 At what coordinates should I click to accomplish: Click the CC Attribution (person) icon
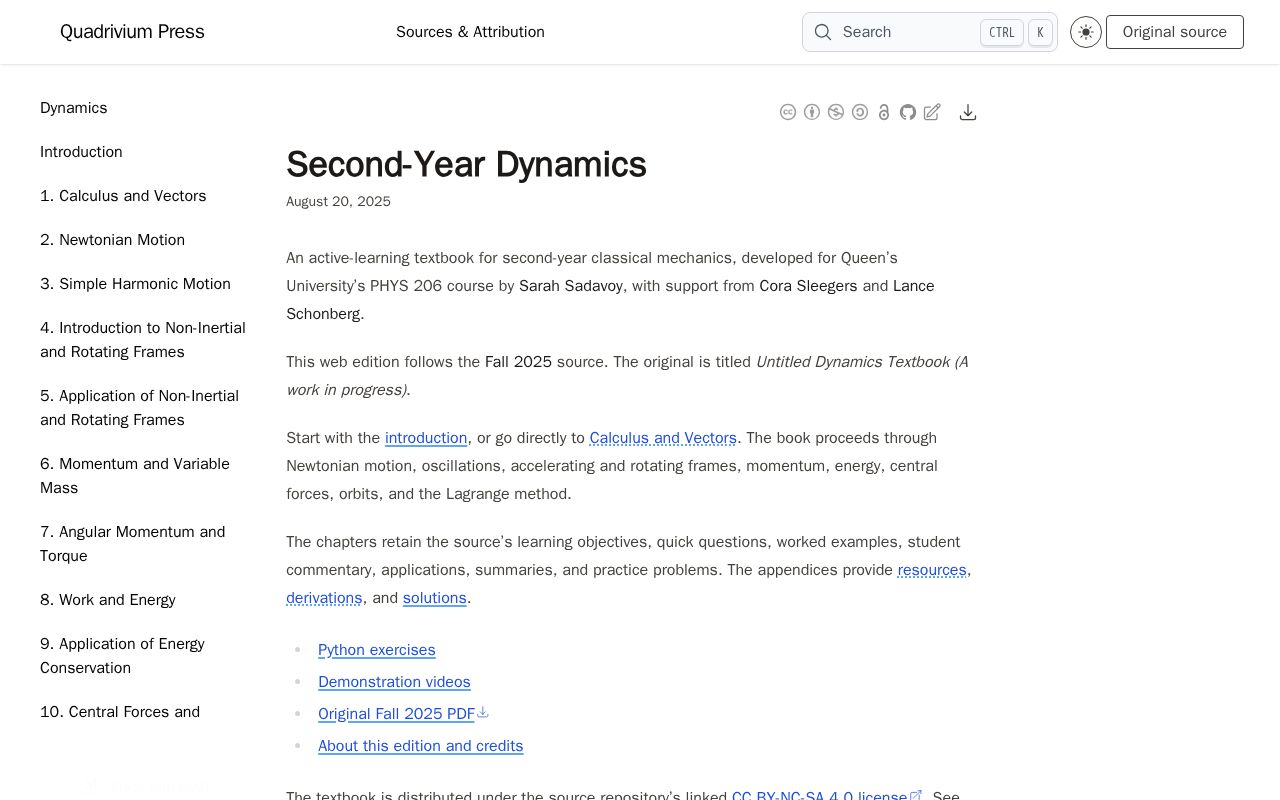point(812,112)
